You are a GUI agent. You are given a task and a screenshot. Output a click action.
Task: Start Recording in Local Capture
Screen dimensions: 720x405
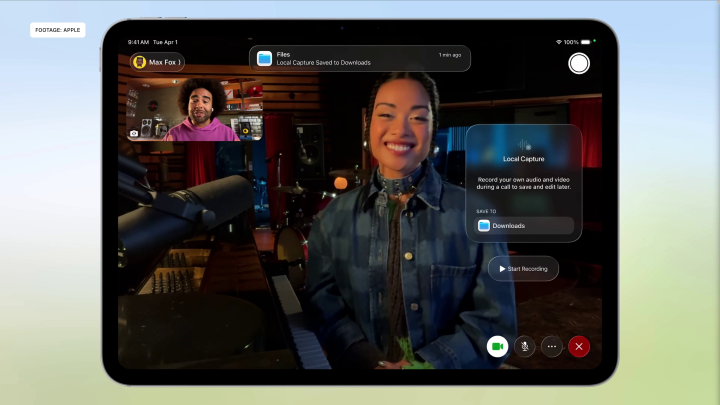(523, 269)
